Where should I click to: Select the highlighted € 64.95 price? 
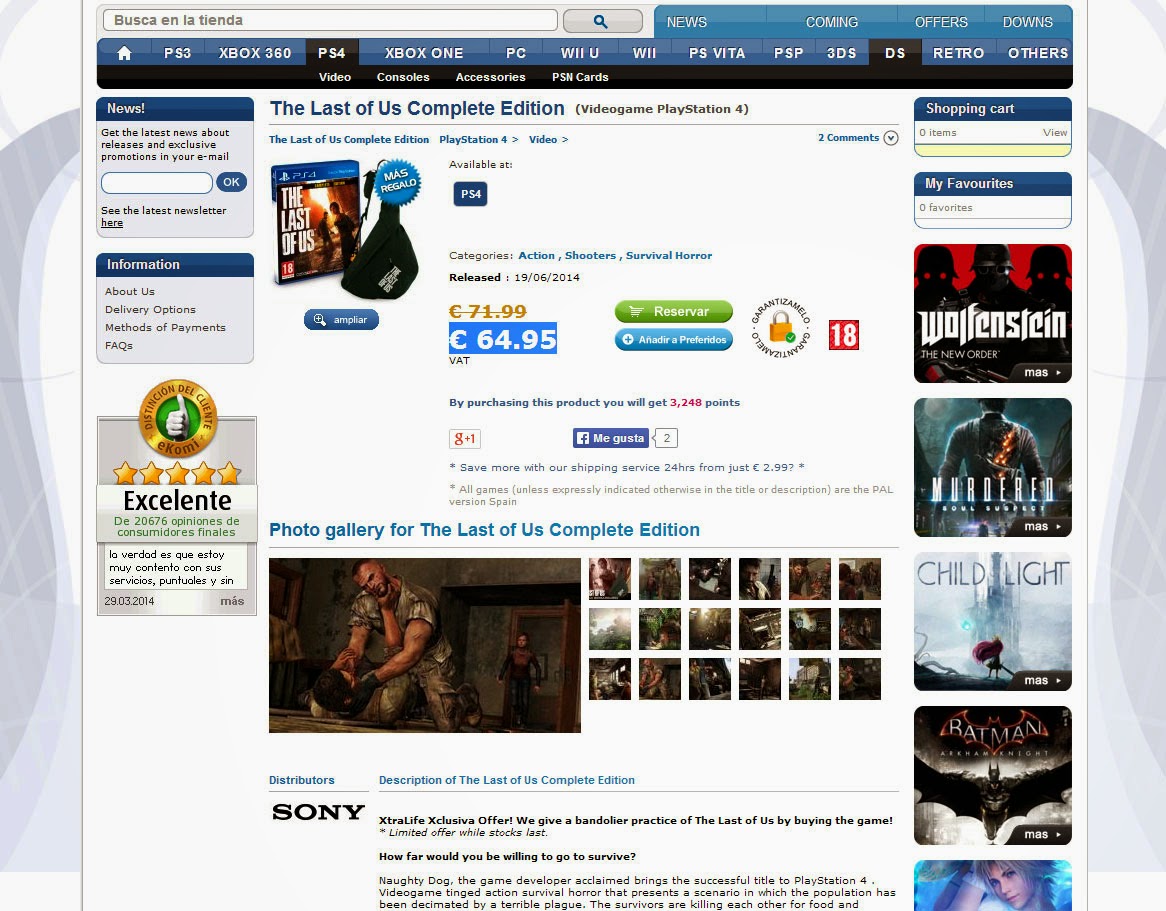pyautogui.click(x=503, y=338)
